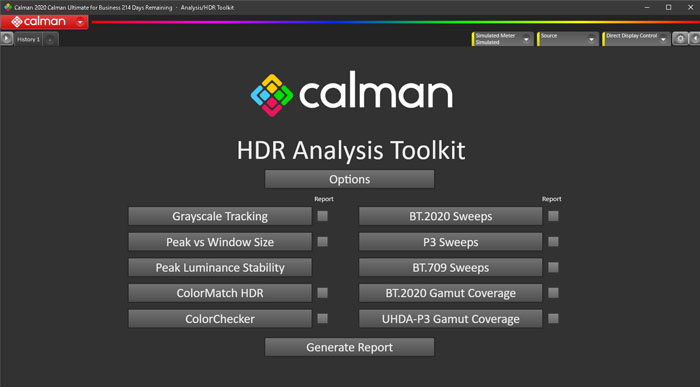Click Generate Report

coord(349,347)
